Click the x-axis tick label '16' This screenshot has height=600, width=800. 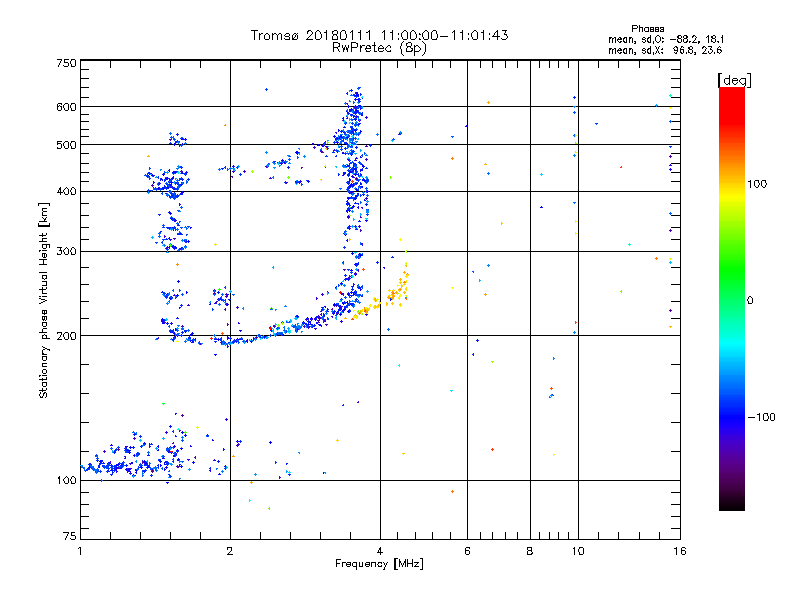tap(680, 551)
